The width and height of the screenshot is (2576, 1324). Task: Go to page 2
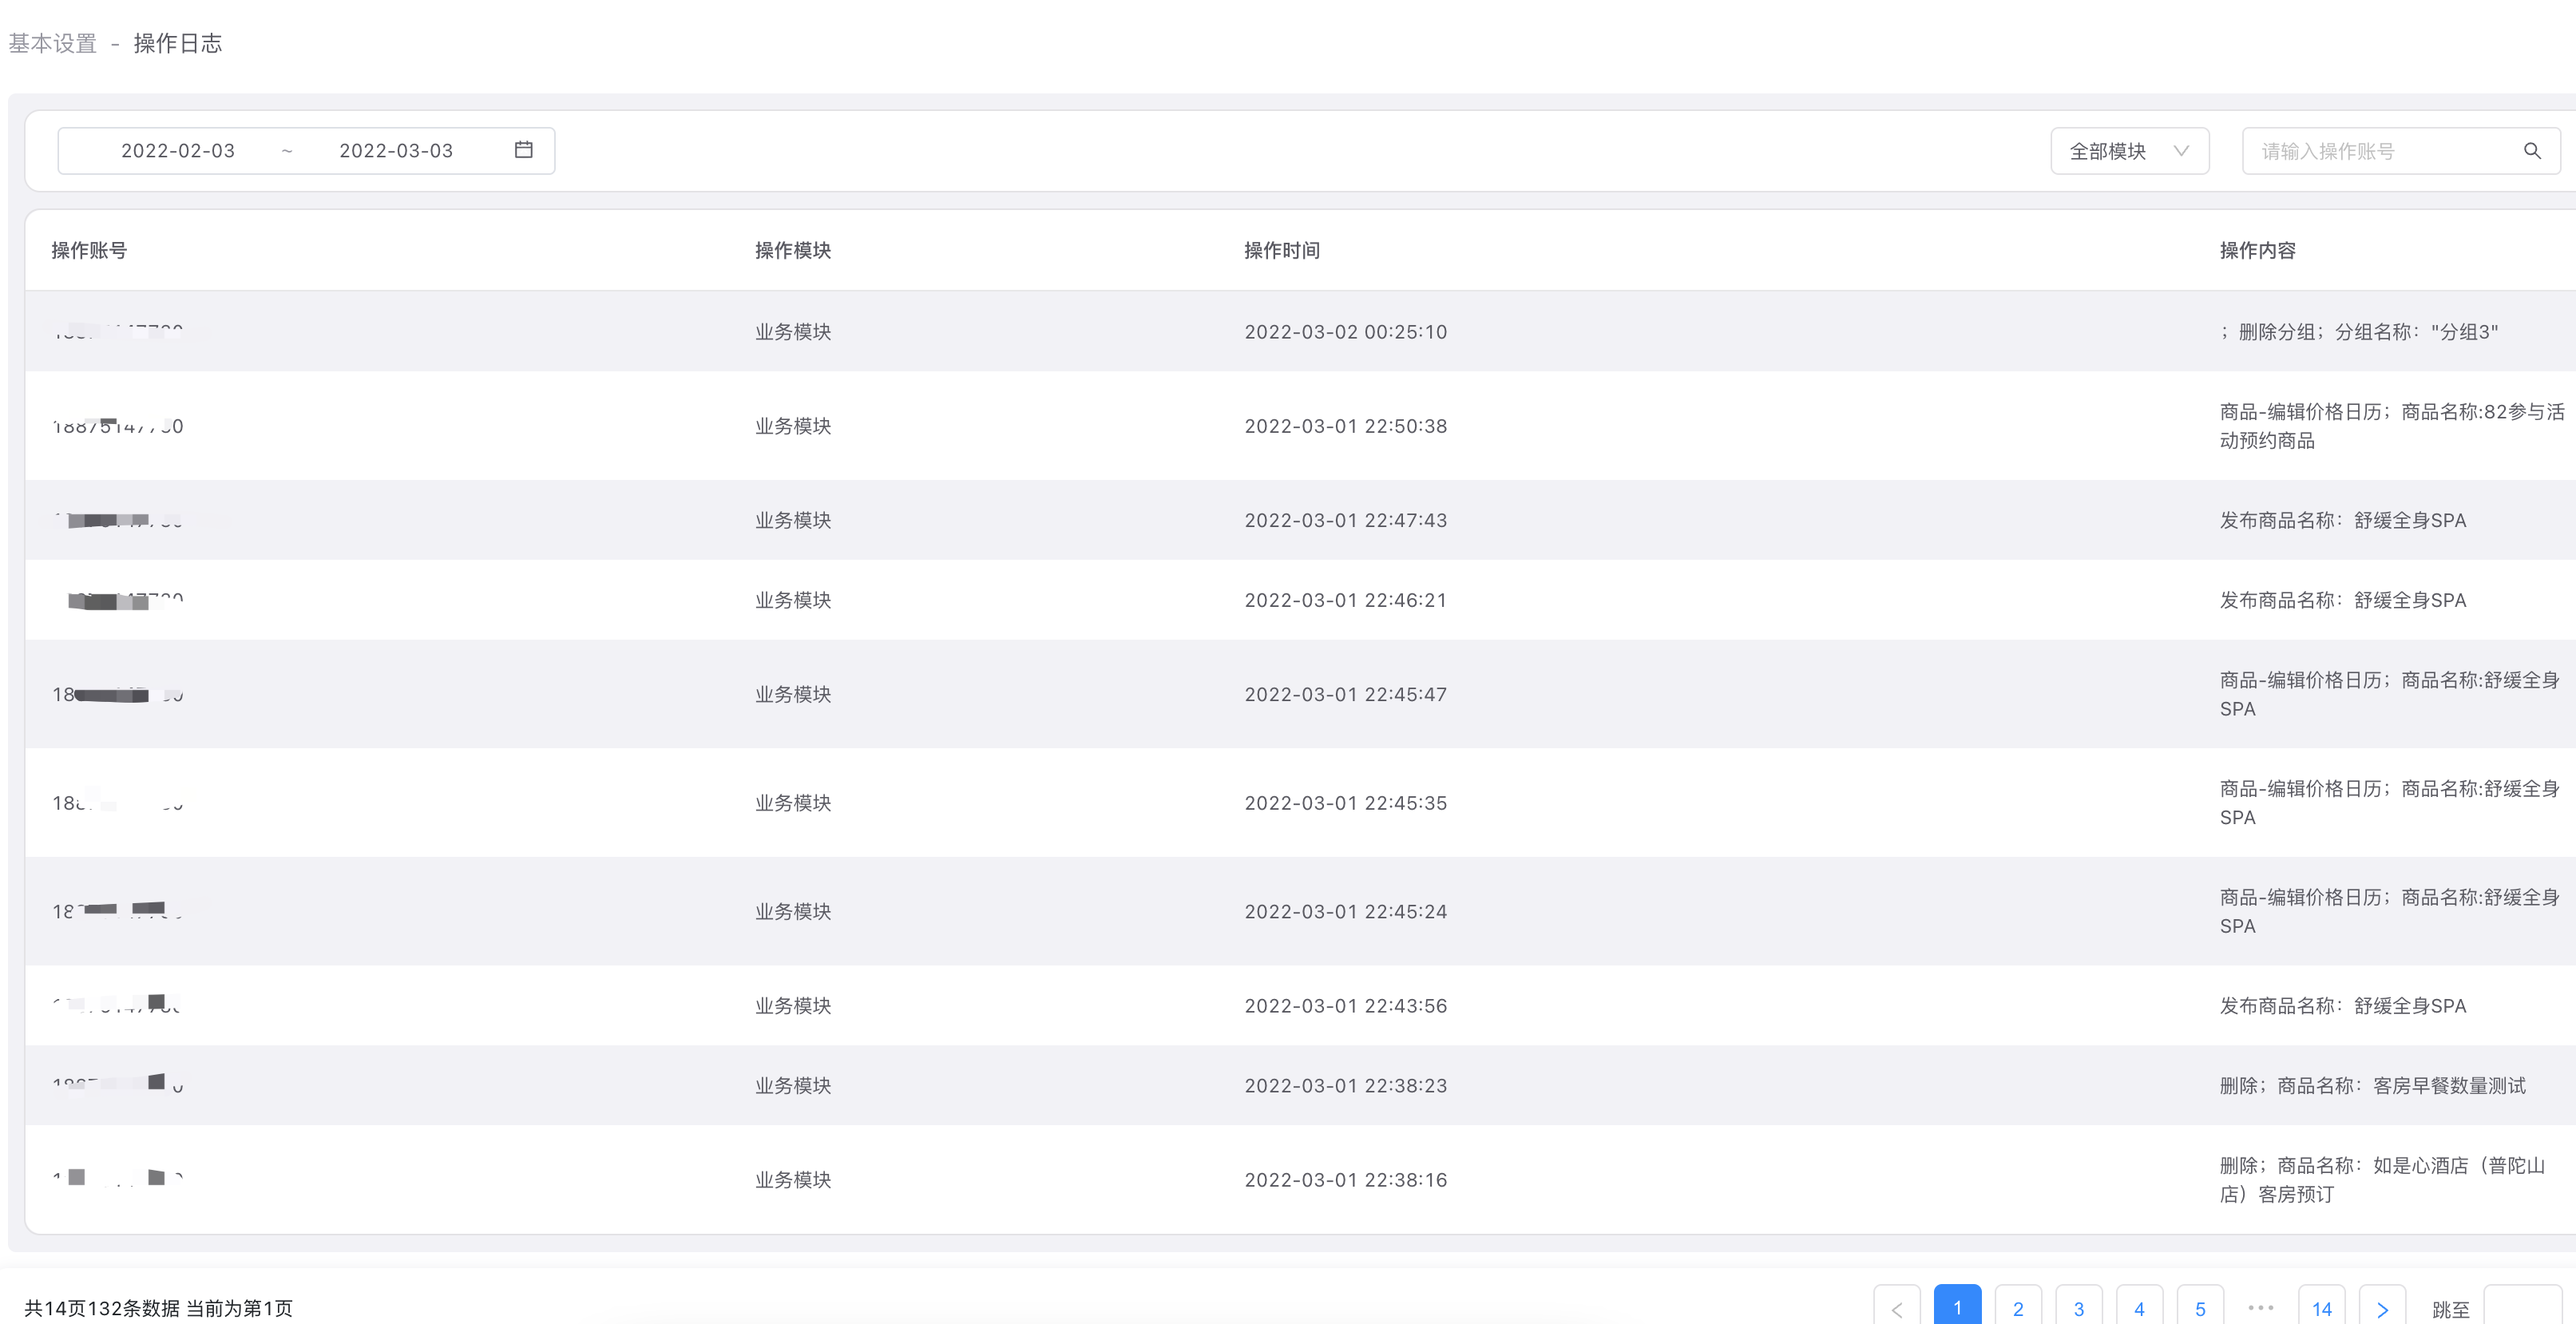[x=2018, y=1308]
